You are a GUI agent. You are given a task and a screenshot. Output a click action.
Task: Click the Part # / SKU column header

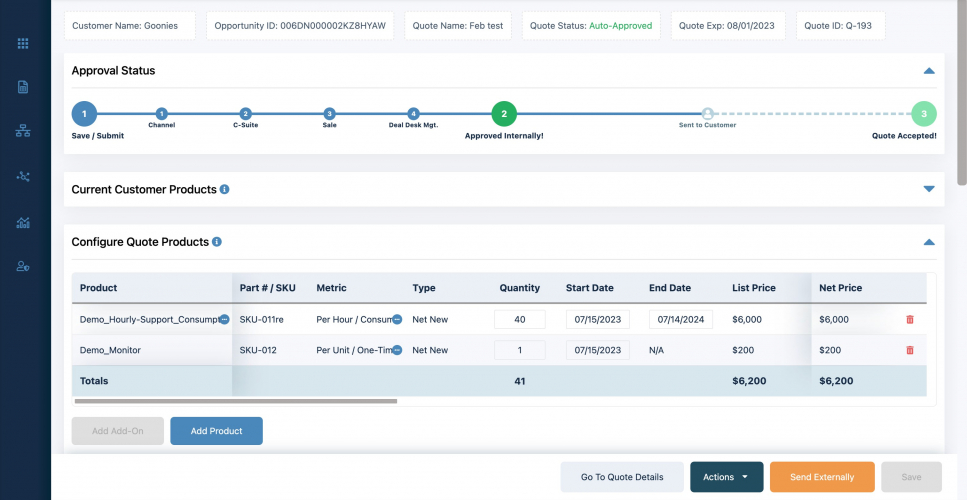(268, 288)
